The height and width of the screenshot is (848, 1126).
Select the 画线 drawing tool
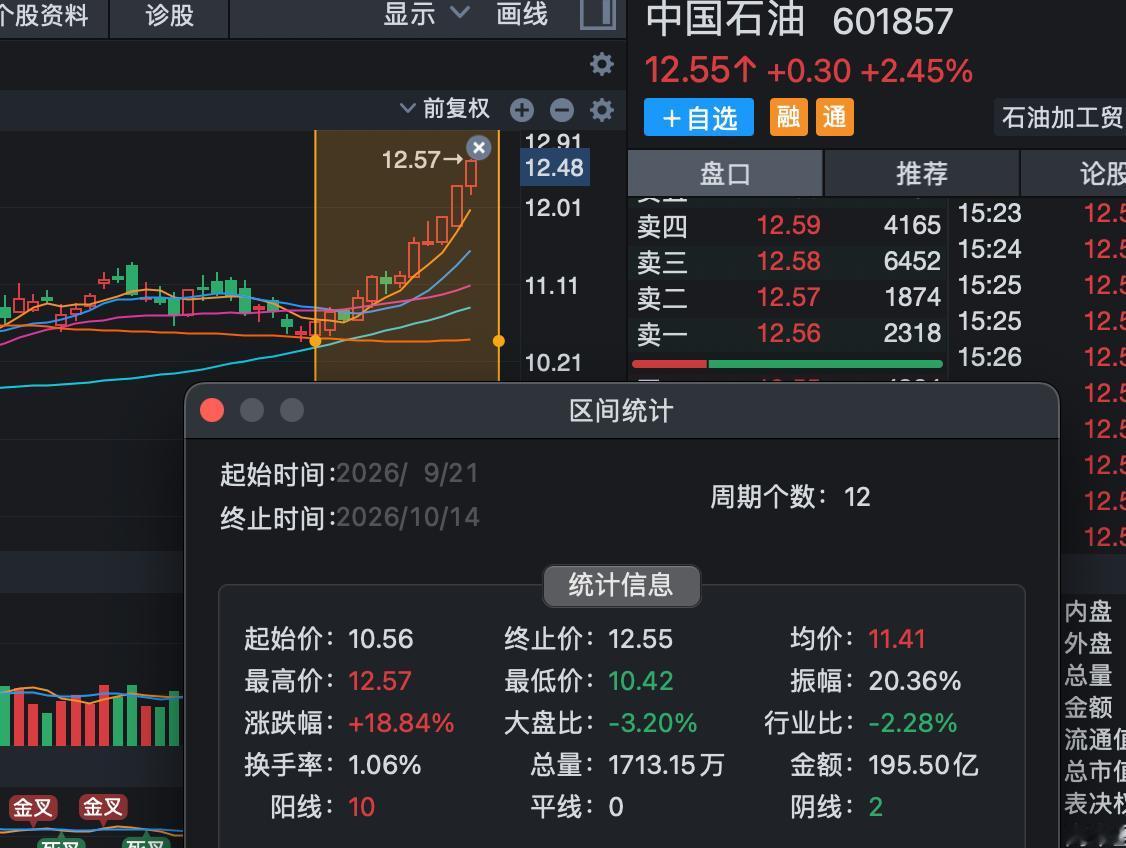(522, 14)
